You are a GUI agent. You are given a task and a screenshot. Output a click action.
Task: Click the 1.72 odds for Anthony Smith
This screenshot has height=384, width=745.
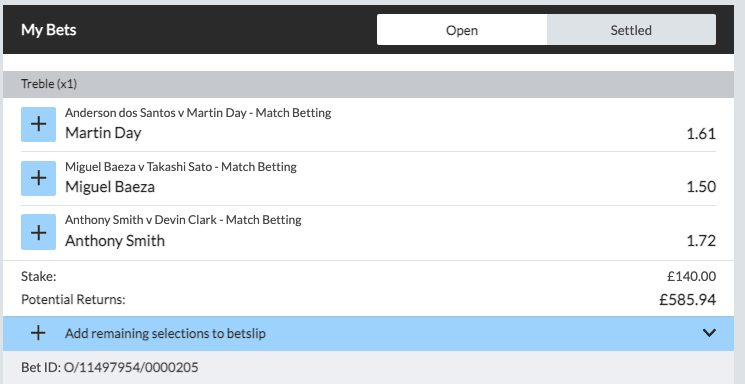point(701,241)
